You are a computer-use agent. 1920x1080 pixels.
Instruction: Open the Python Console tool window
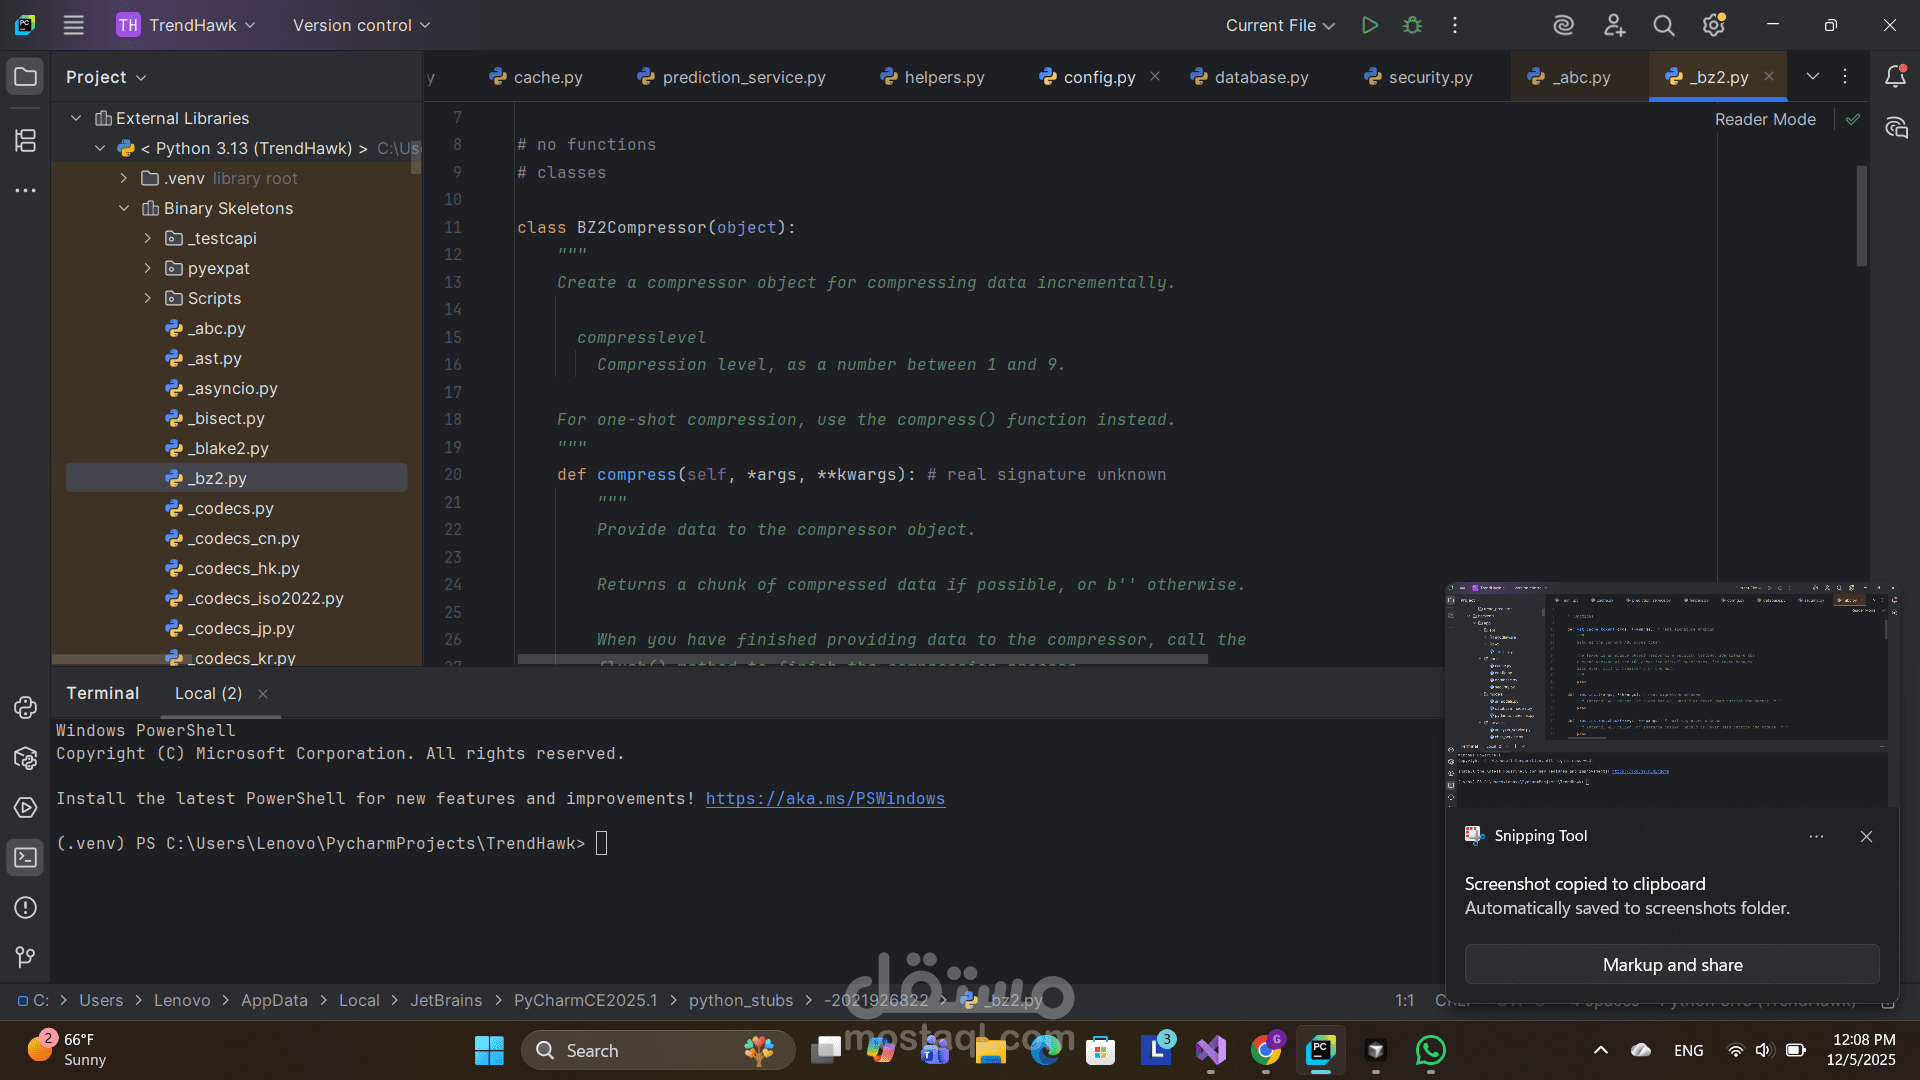click(x=25, y=708)
